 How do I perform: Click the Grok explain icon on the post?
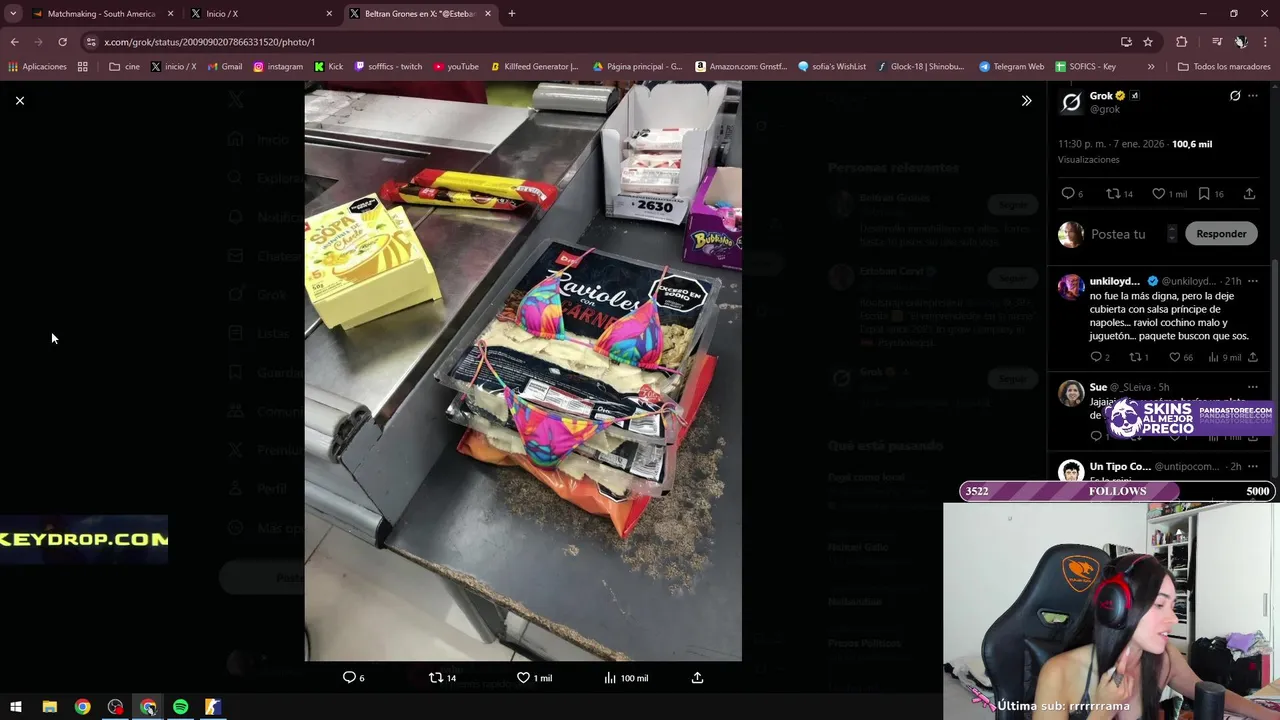pos(1235,96)
